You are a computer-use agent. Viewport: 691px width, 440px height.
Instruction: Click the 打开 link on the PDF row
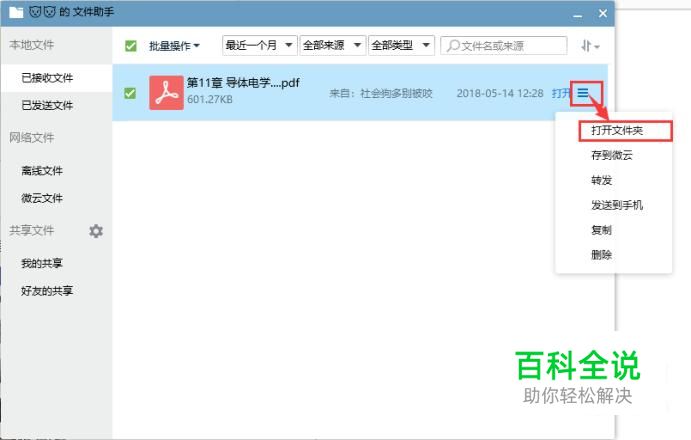coord(561,93)
